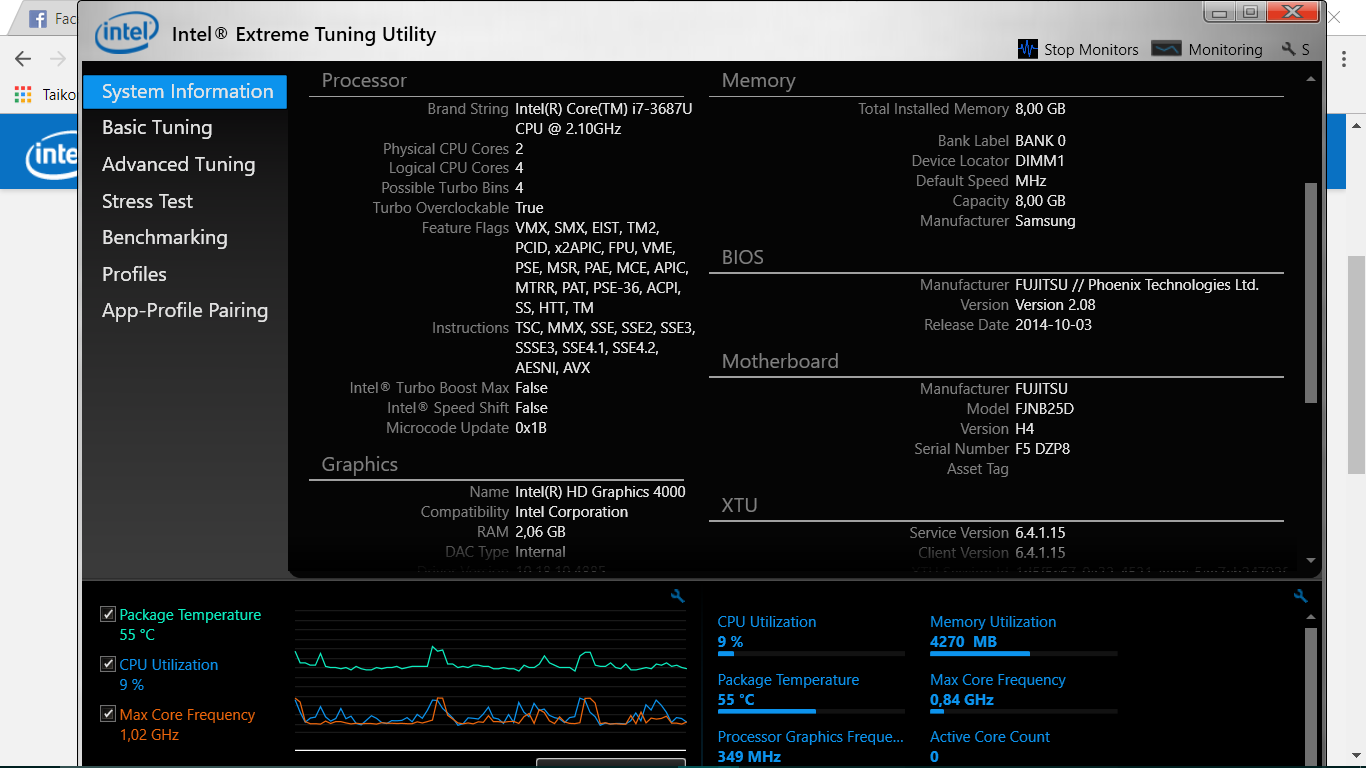This screenshot has height=768, width=1366.
Task: Open the Profiles section
Action: pyautogui.click(x=134, y=274)
